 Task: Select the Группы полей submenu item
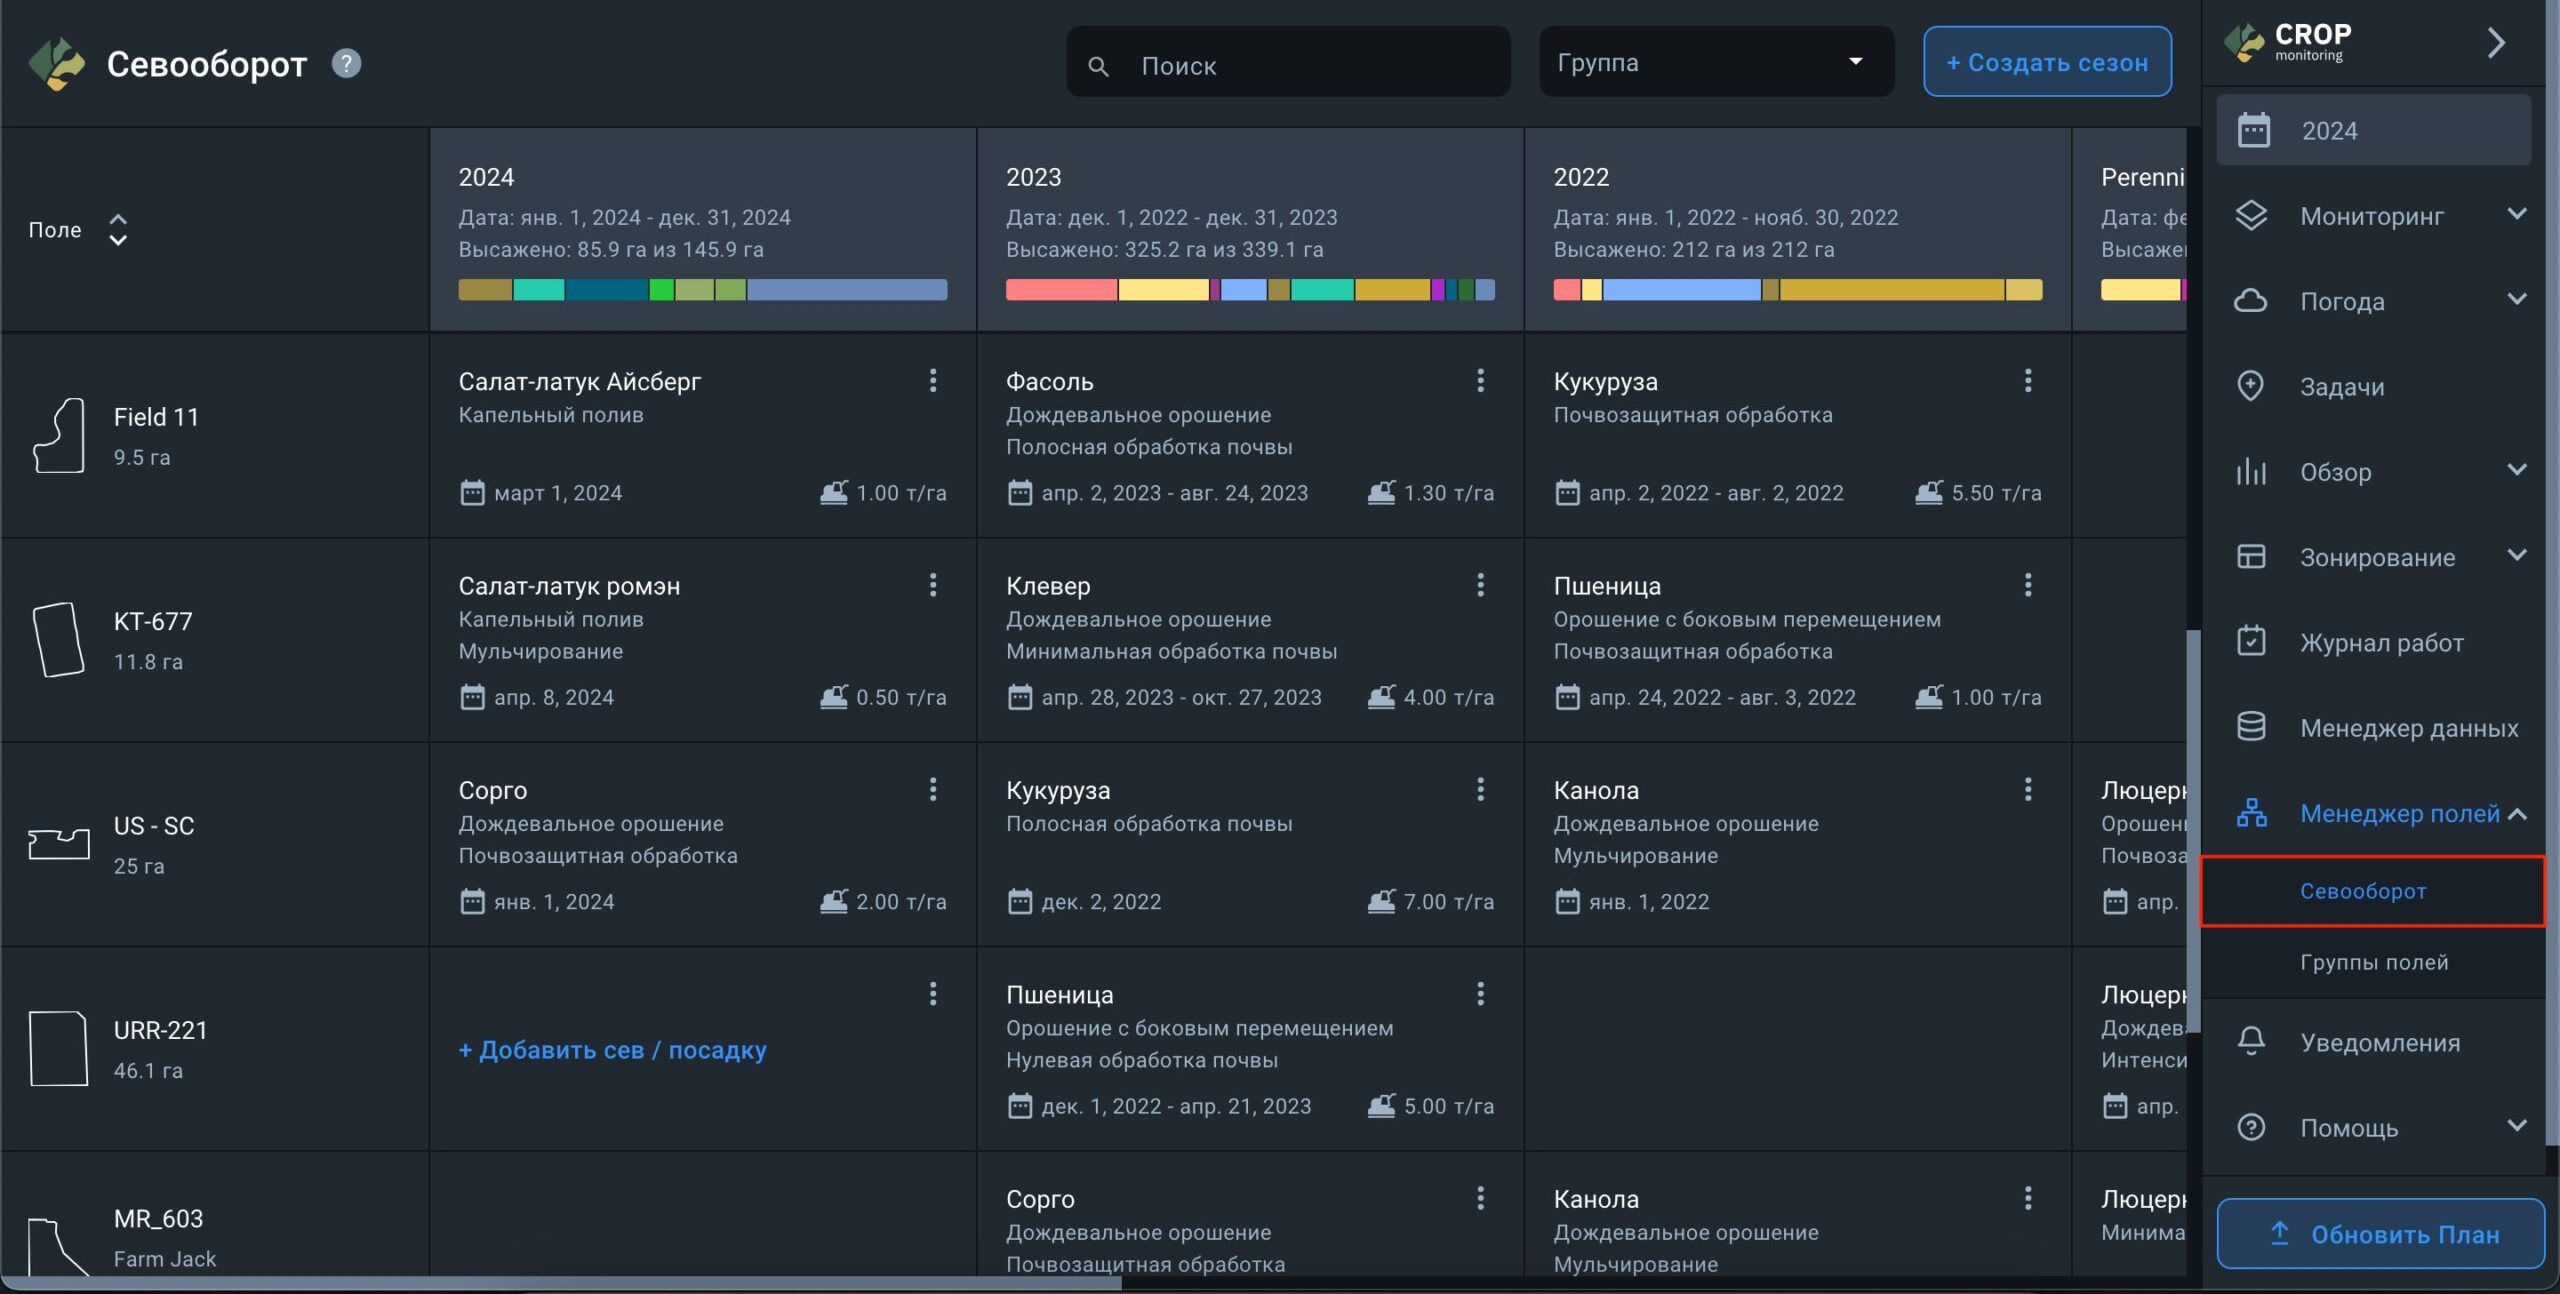click(x=2372, y=962)
